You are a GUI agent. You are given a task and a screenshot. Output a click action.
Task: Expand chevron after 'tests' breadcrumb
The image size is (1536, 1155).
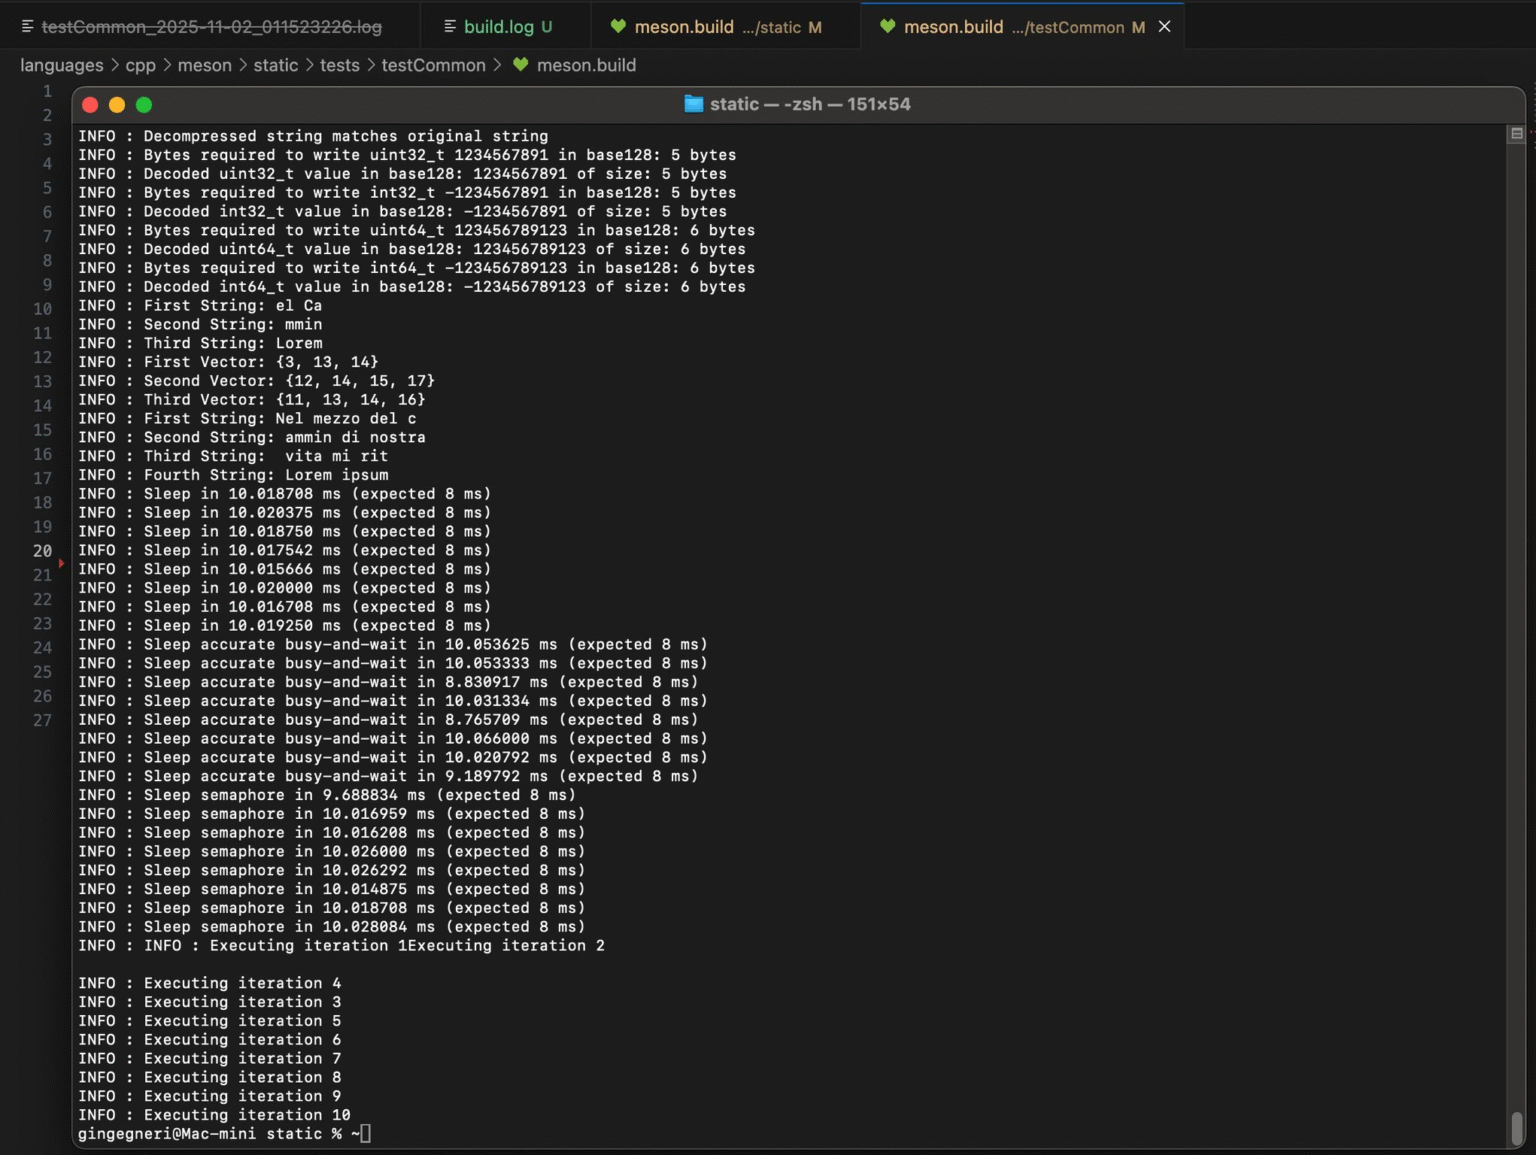tap(371, 65)
